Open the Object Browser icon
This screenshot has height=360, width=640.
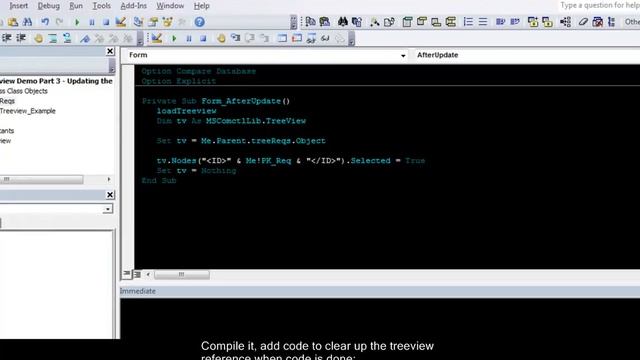[167, 22]
